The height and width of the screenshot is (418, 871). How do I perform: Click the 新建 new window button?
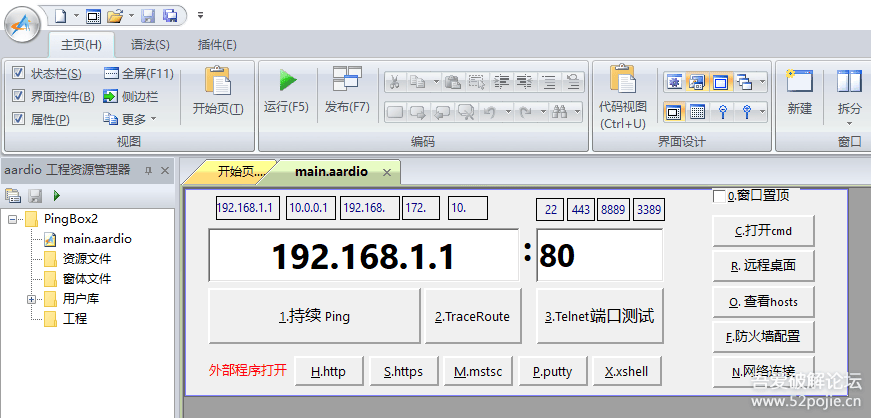pyautogui.click(x=799, y=92)
